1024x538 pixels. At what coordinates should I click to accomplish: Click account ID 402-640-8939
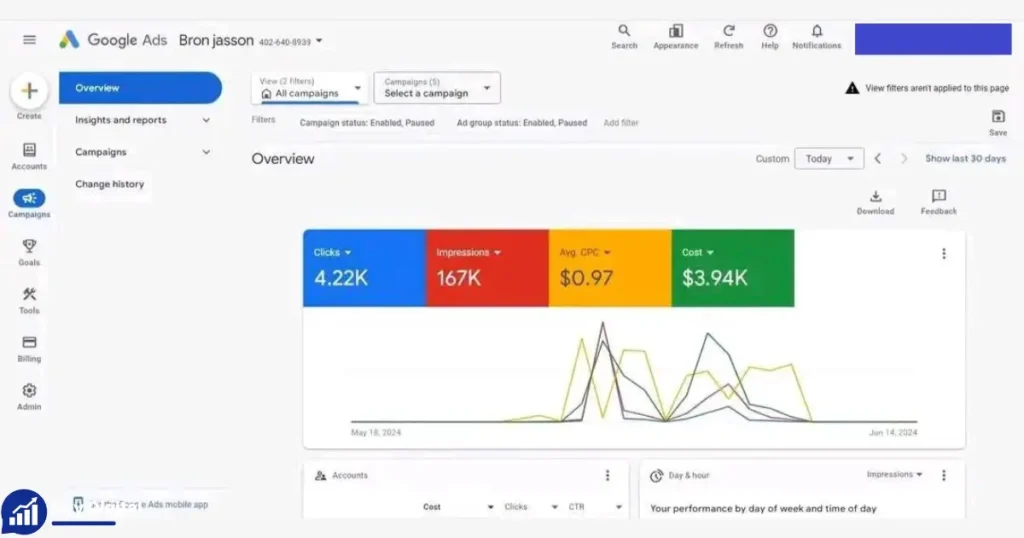(x=285, y=42)
